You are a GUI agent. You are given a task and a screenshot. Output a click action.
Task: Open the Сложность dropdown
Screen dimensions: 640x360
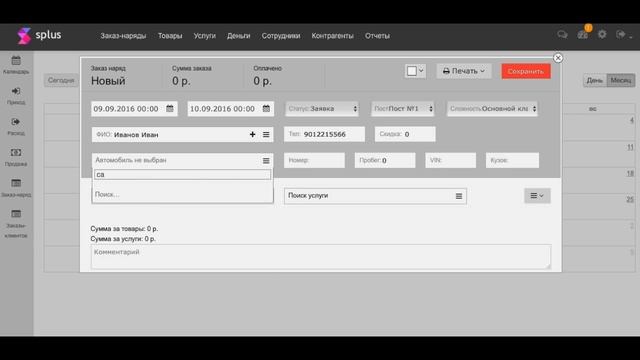(x=492, y=109)
